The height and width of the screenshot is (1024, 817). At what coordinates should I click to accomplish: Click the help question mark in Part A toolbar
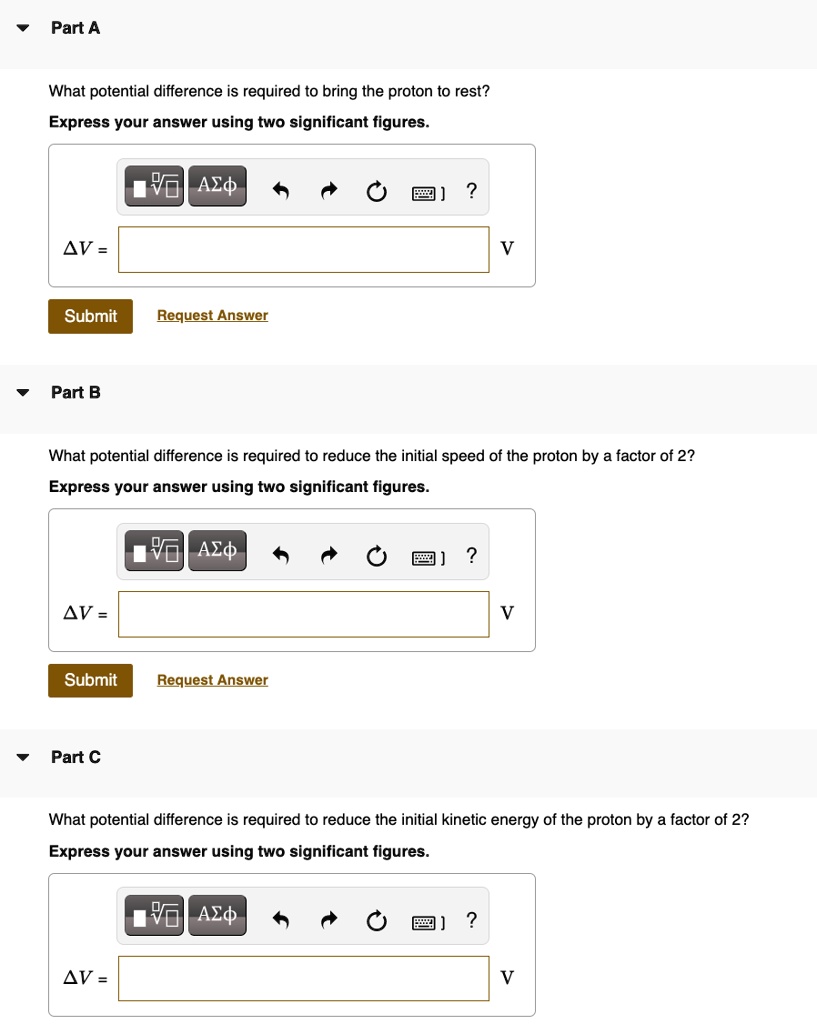[471, 190]
